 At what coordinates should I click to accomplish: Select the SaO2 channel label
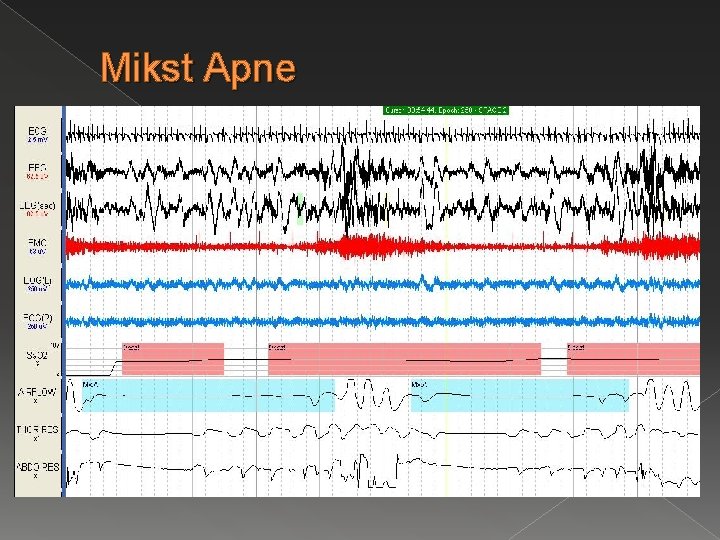(x=37, y=355)
